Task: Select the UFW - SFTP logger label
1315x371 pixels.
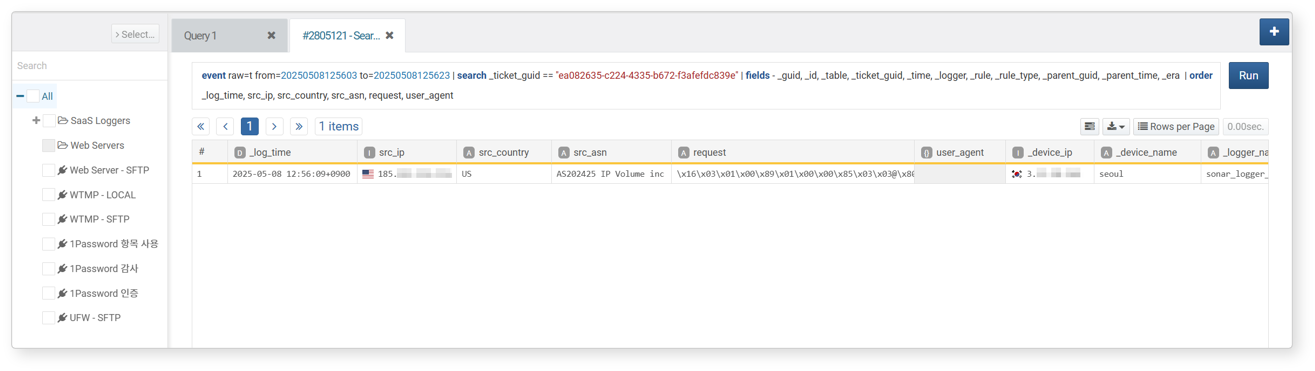Action: (x=95, y=318)
